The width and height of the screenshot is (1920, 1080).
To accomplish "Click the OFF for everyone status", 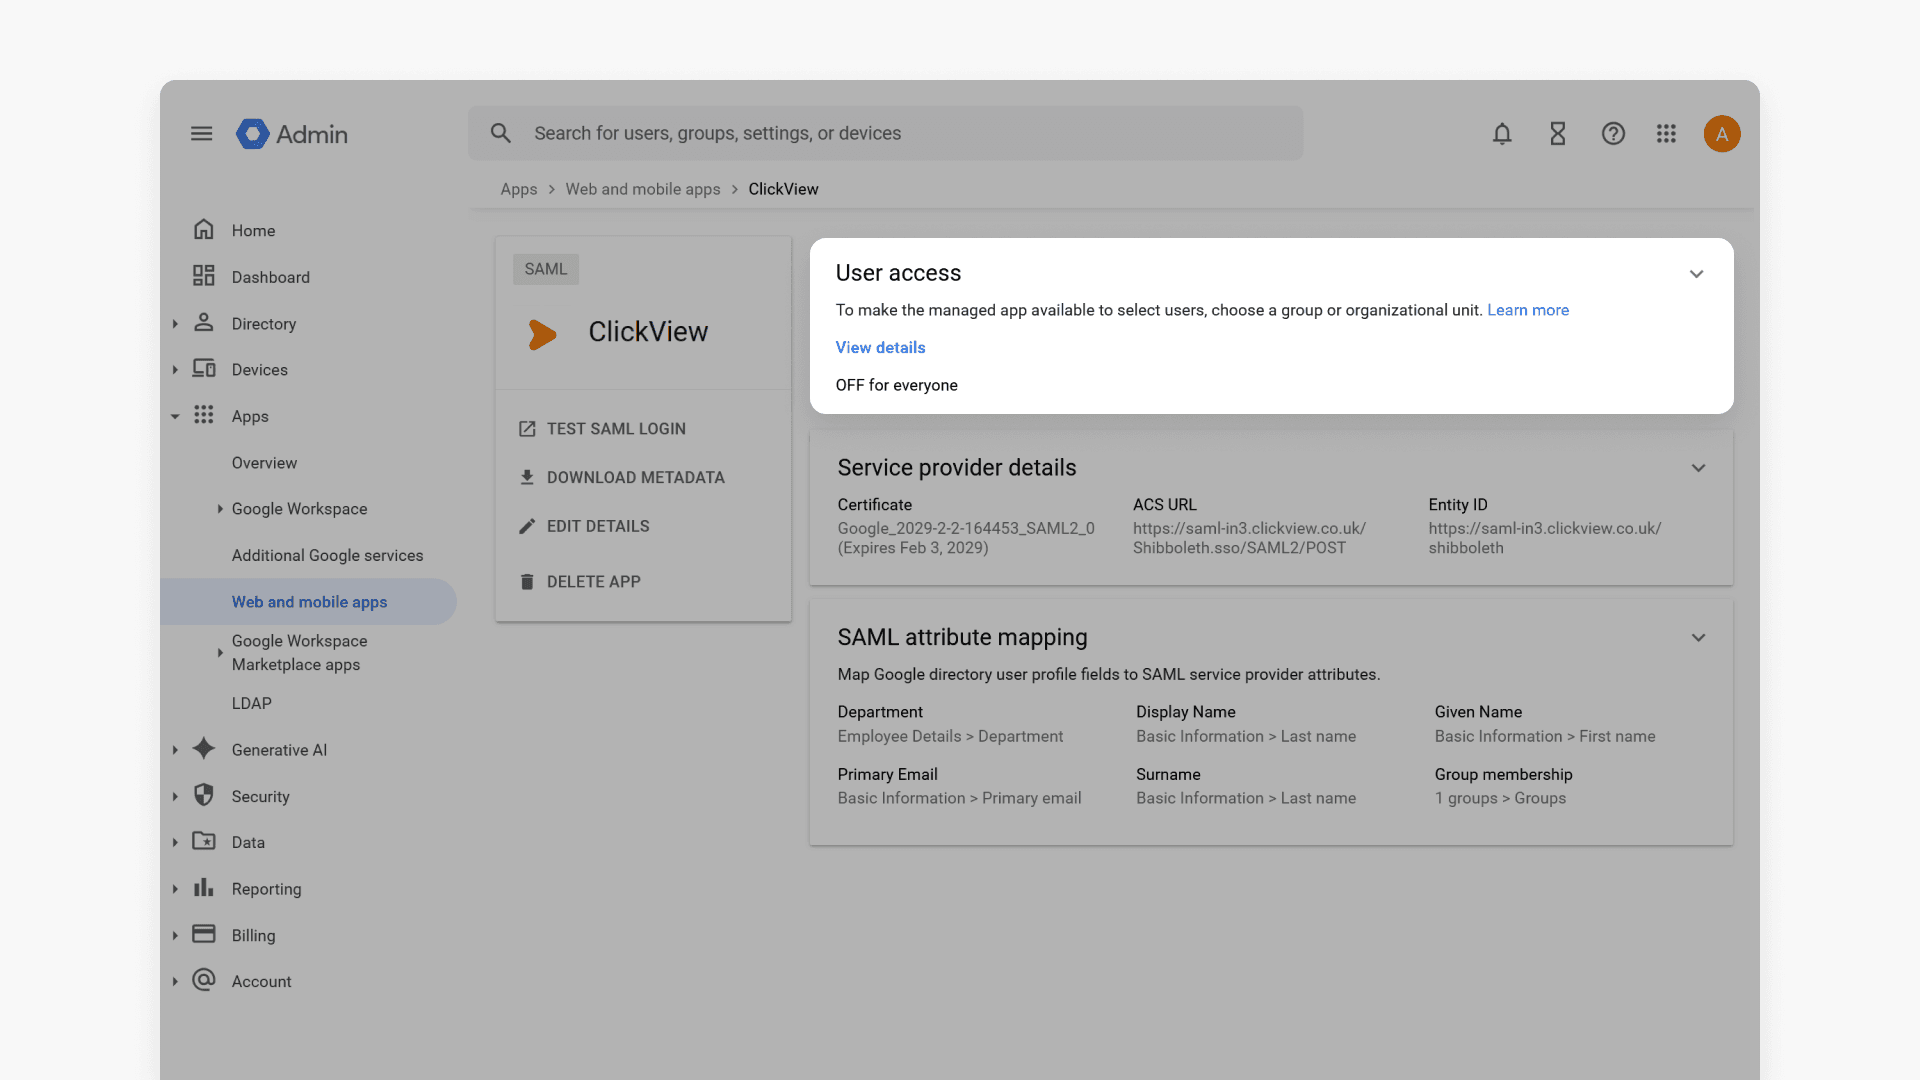I will [x=896, y=386].
